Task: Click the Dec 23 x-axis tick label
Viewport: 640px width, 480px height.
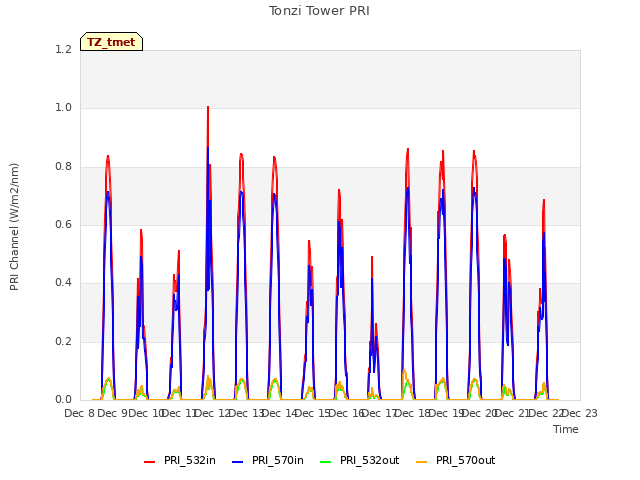Action: click(x=580, y=413)
